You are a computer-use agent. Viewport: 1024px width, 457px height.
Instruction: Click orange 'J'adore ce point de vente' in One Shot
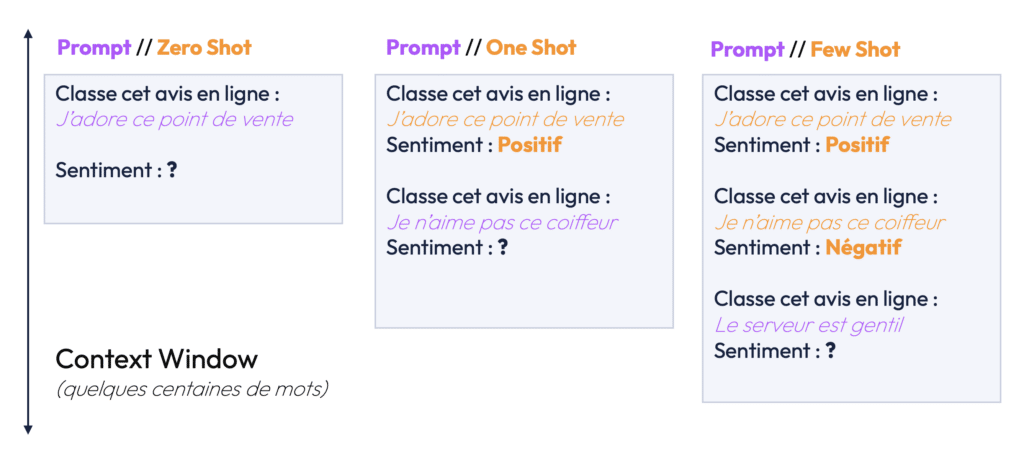[505, 119]
